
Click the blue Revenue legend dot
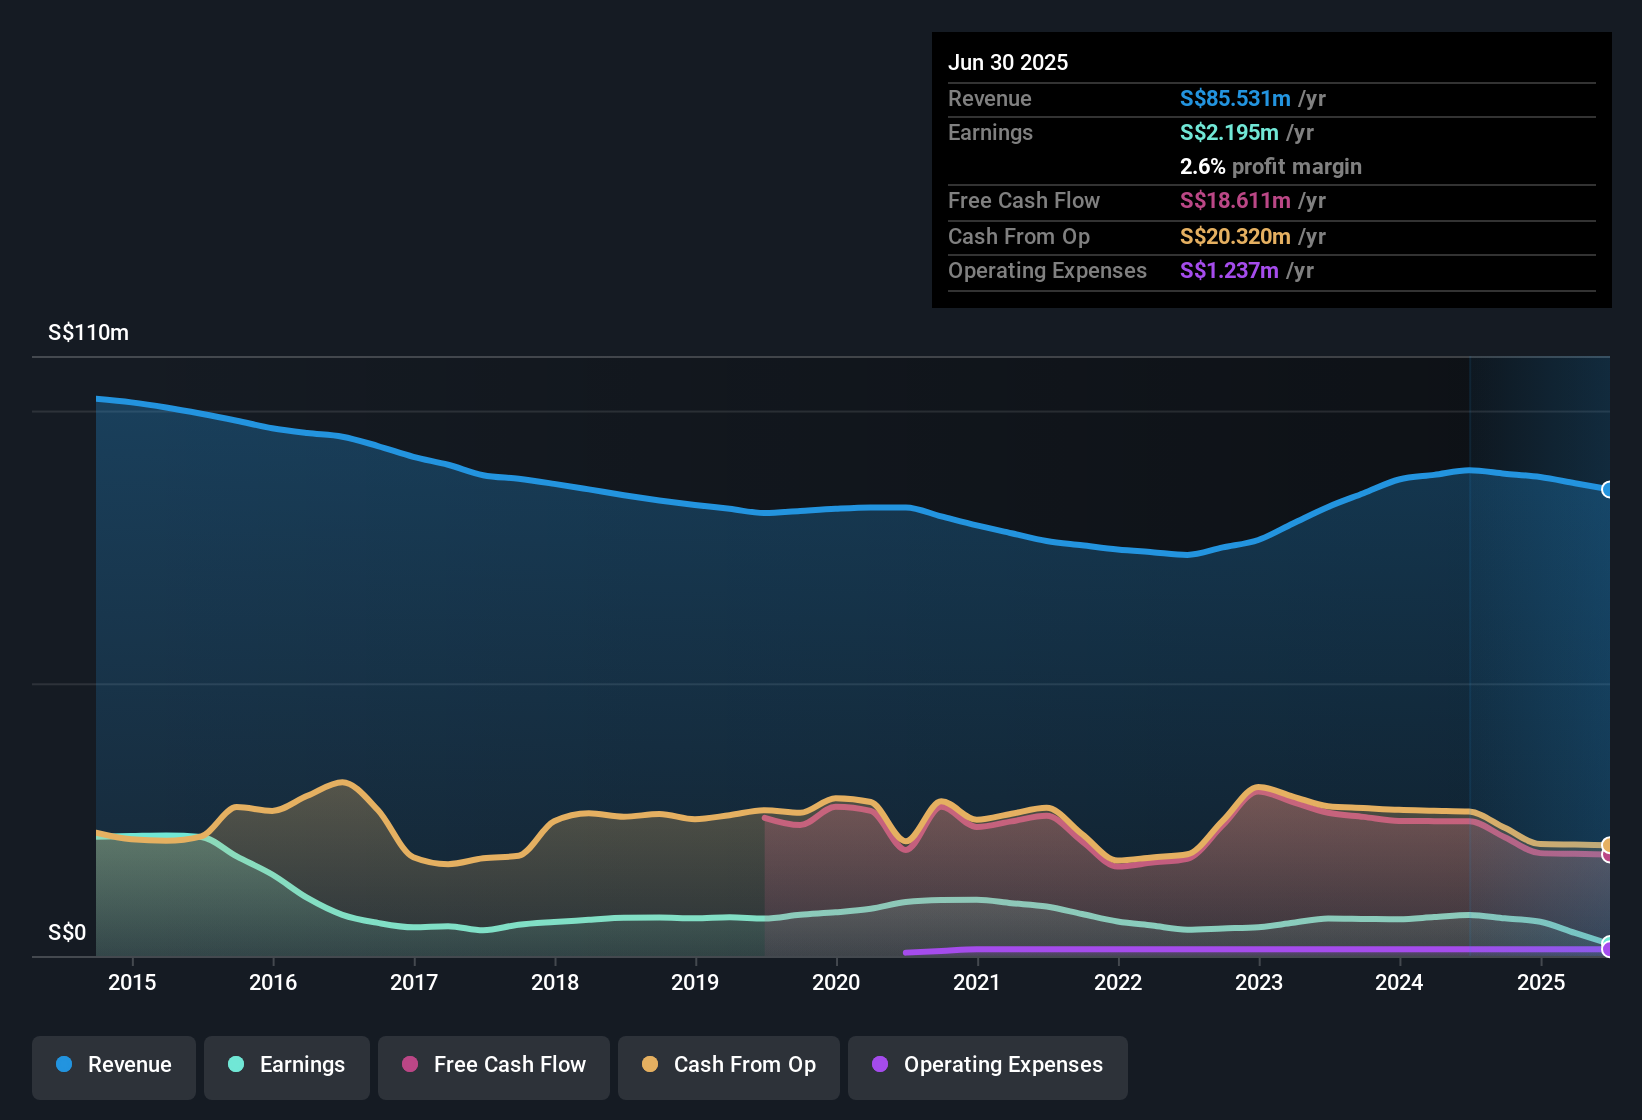(x=64, y=1064)
